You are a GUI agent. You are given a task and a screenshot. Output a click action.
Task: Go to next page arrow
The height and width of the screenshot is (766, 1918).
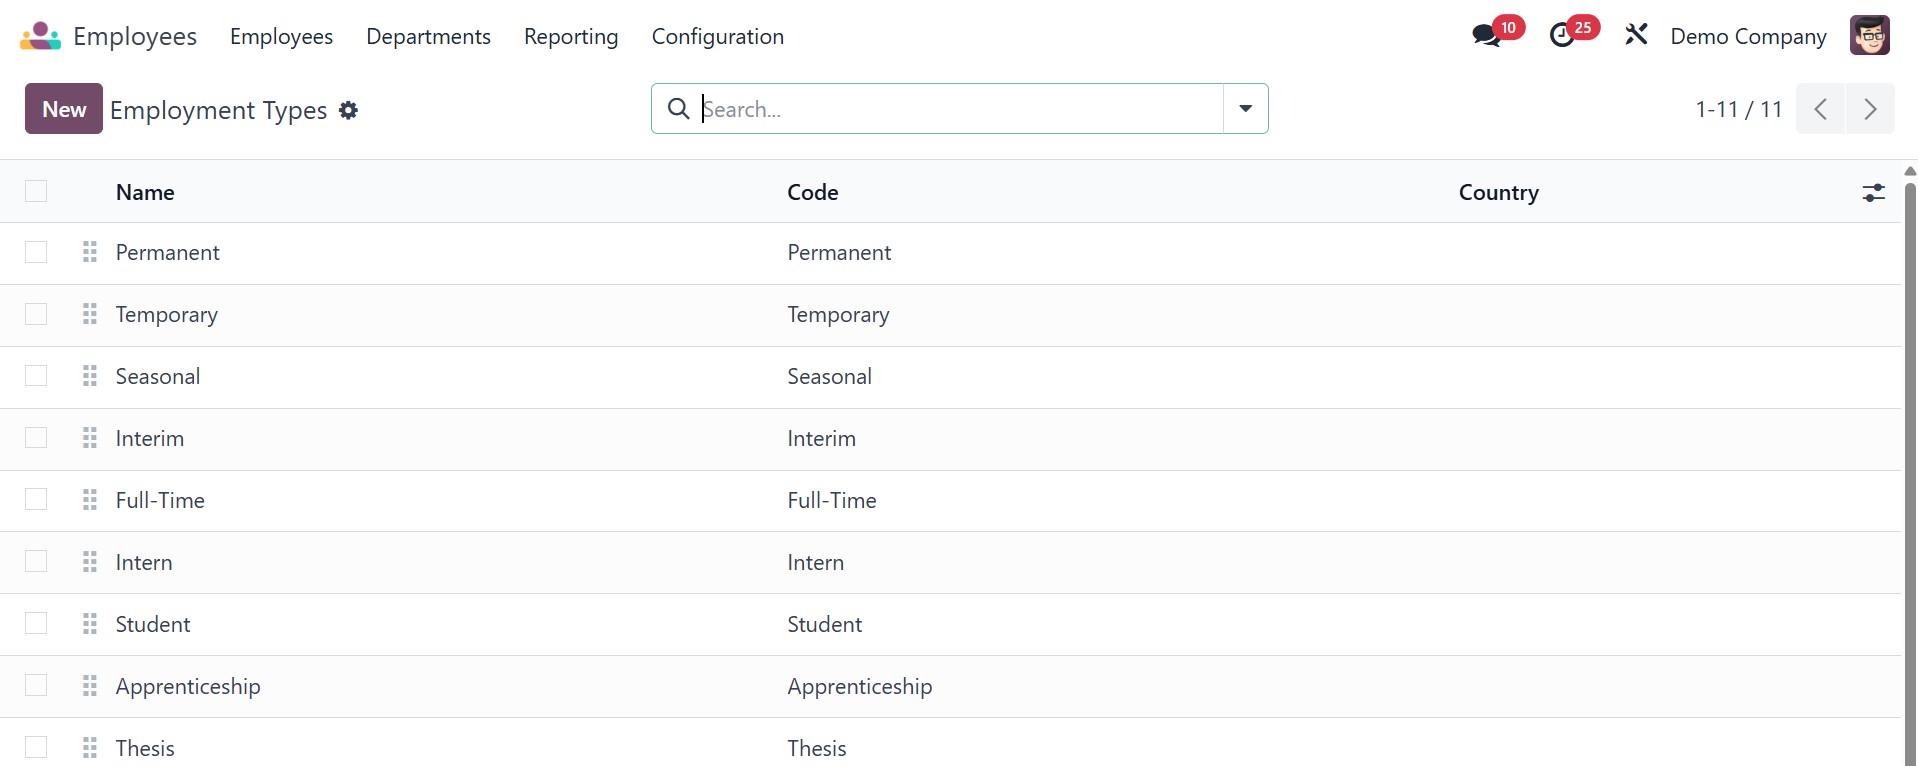(x=1870, y=109)
